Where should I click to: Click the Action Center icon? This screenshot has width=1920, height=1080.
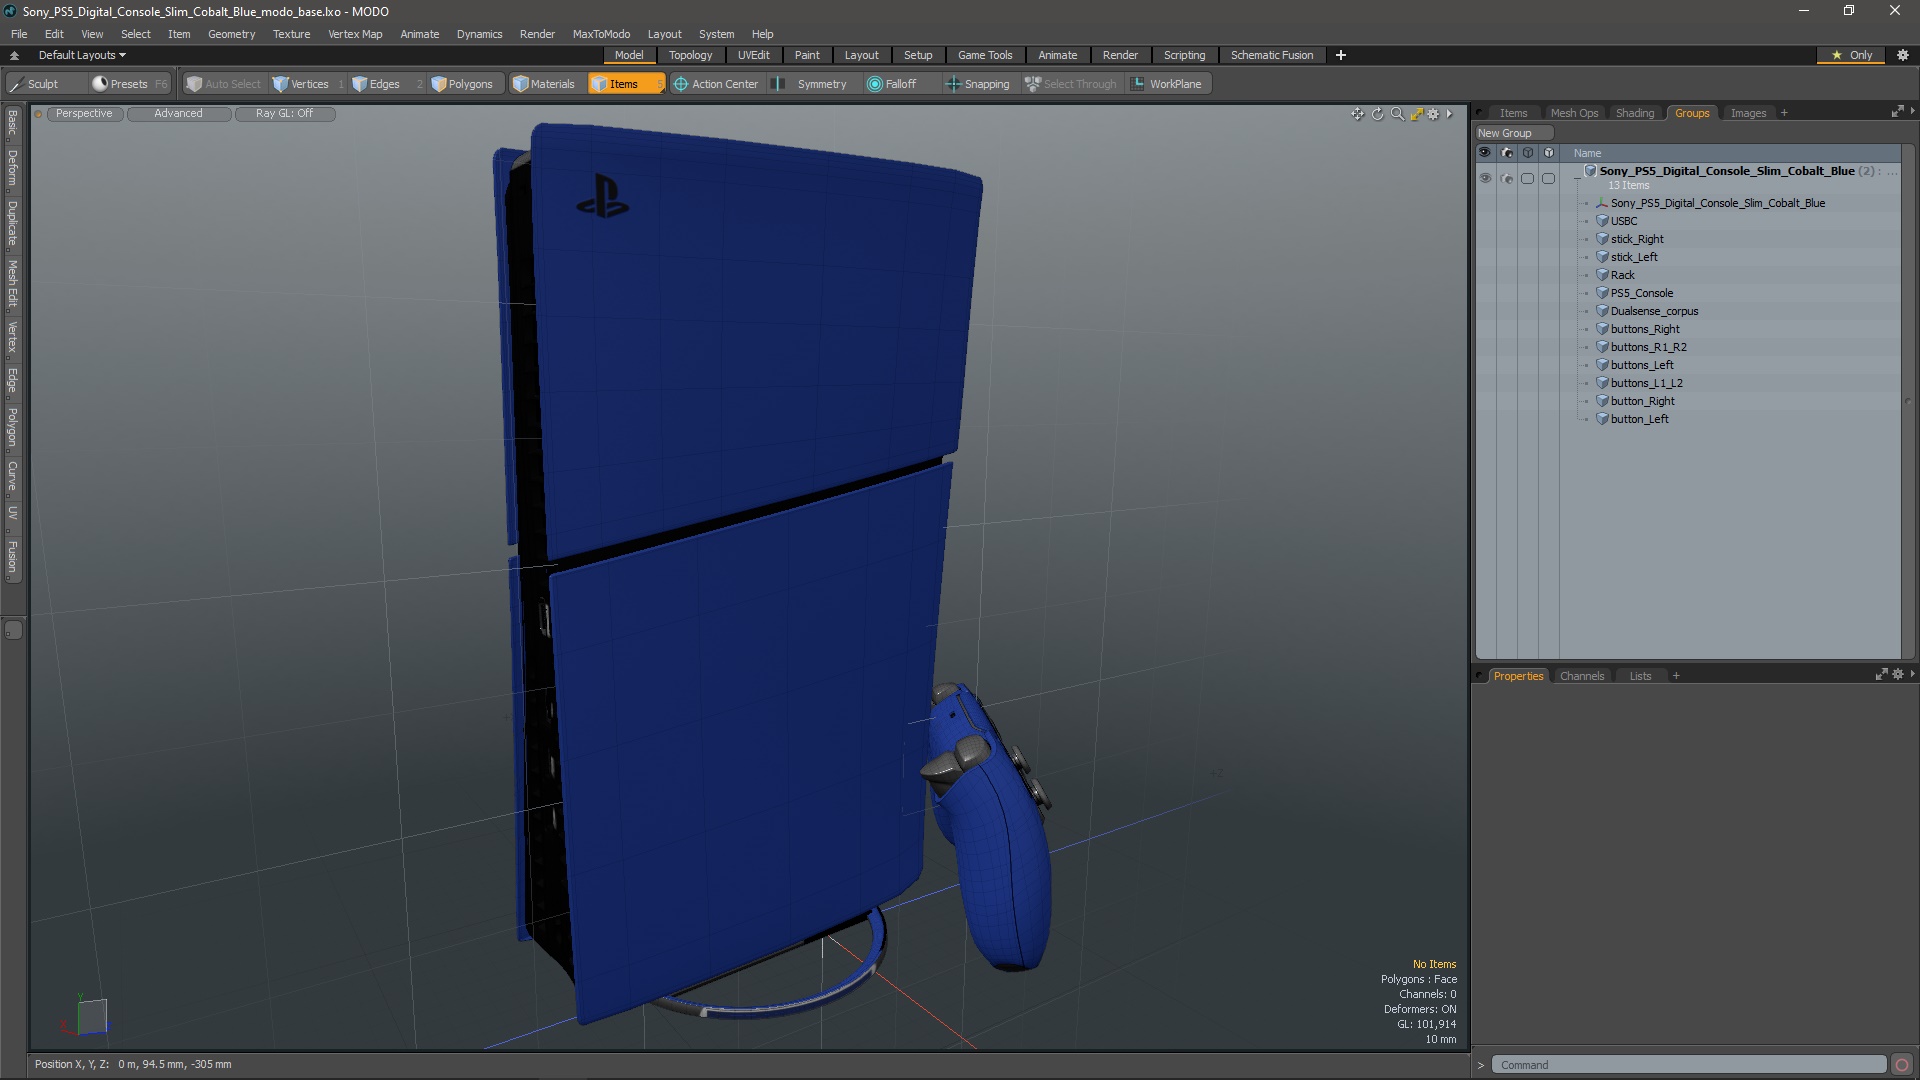pyautogui.click(x=681, y=84)
